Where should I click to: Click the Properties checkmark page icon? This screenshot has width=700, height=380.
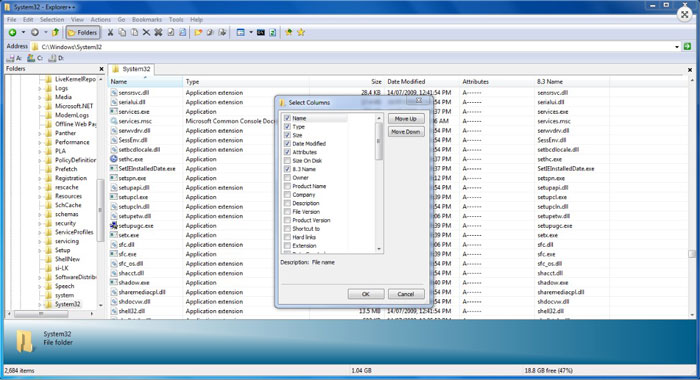tap(171, 32)
